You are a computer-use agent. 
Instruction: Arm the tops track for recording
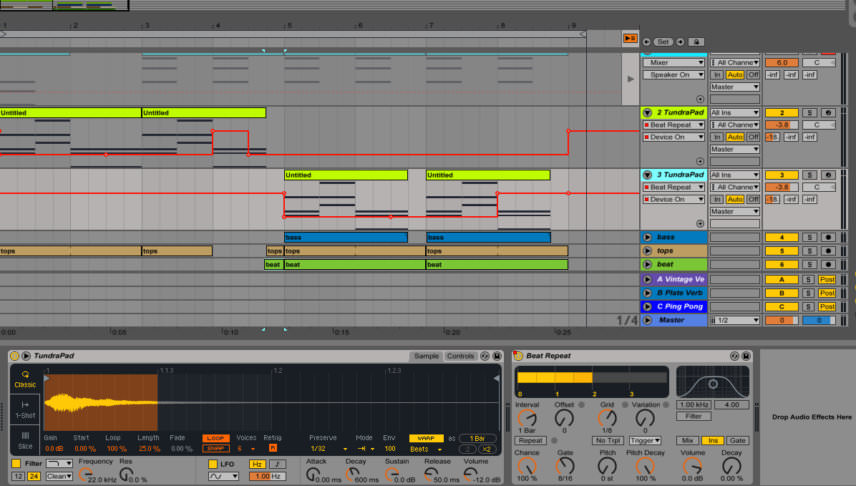828,251
